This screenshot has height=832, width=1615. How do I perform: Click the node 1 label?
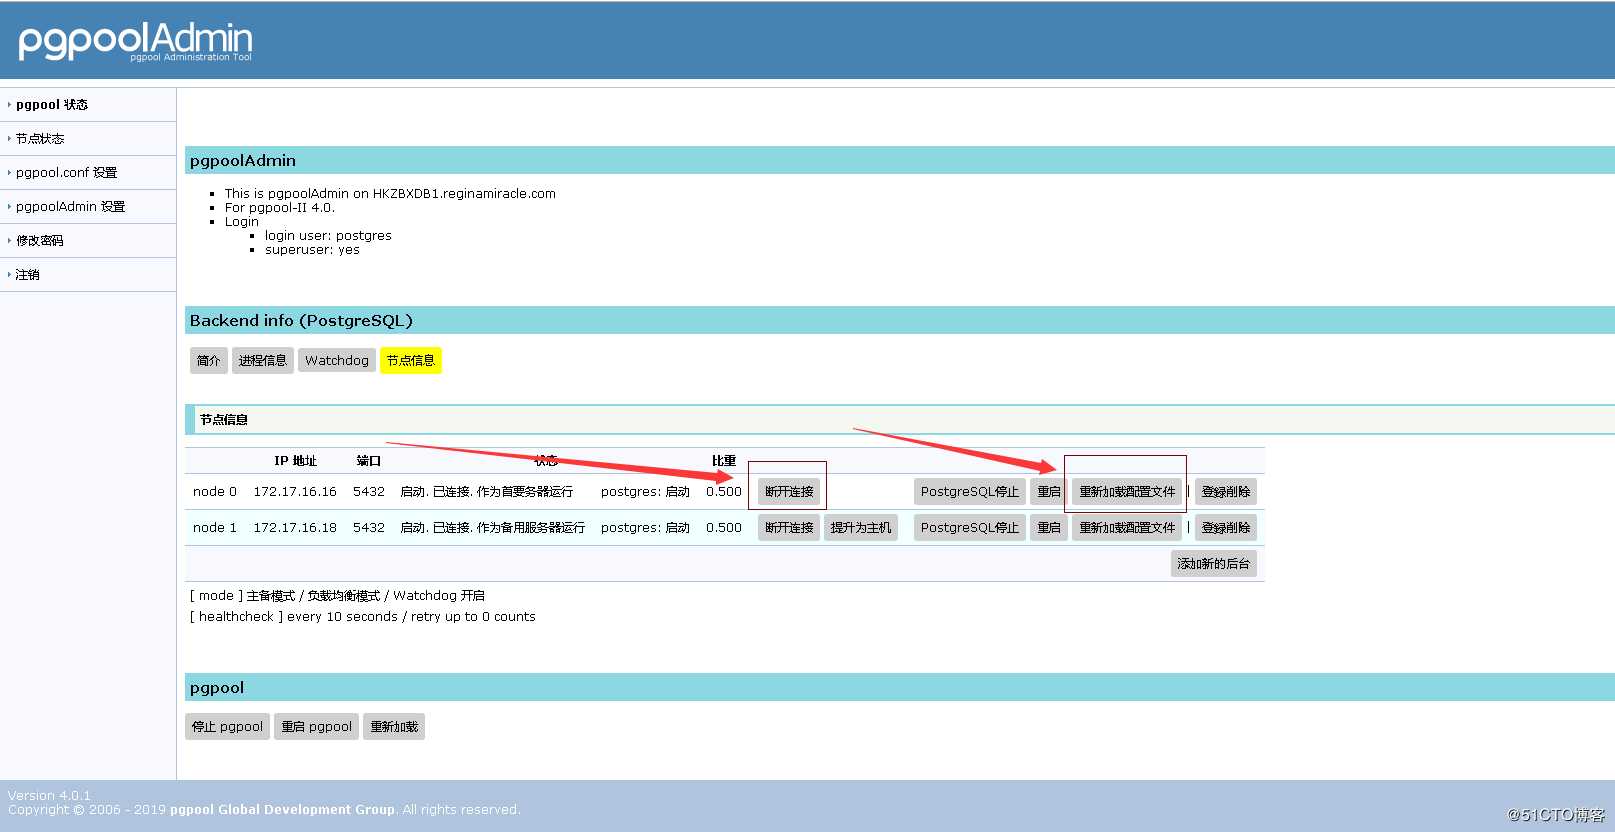point(215,528)
